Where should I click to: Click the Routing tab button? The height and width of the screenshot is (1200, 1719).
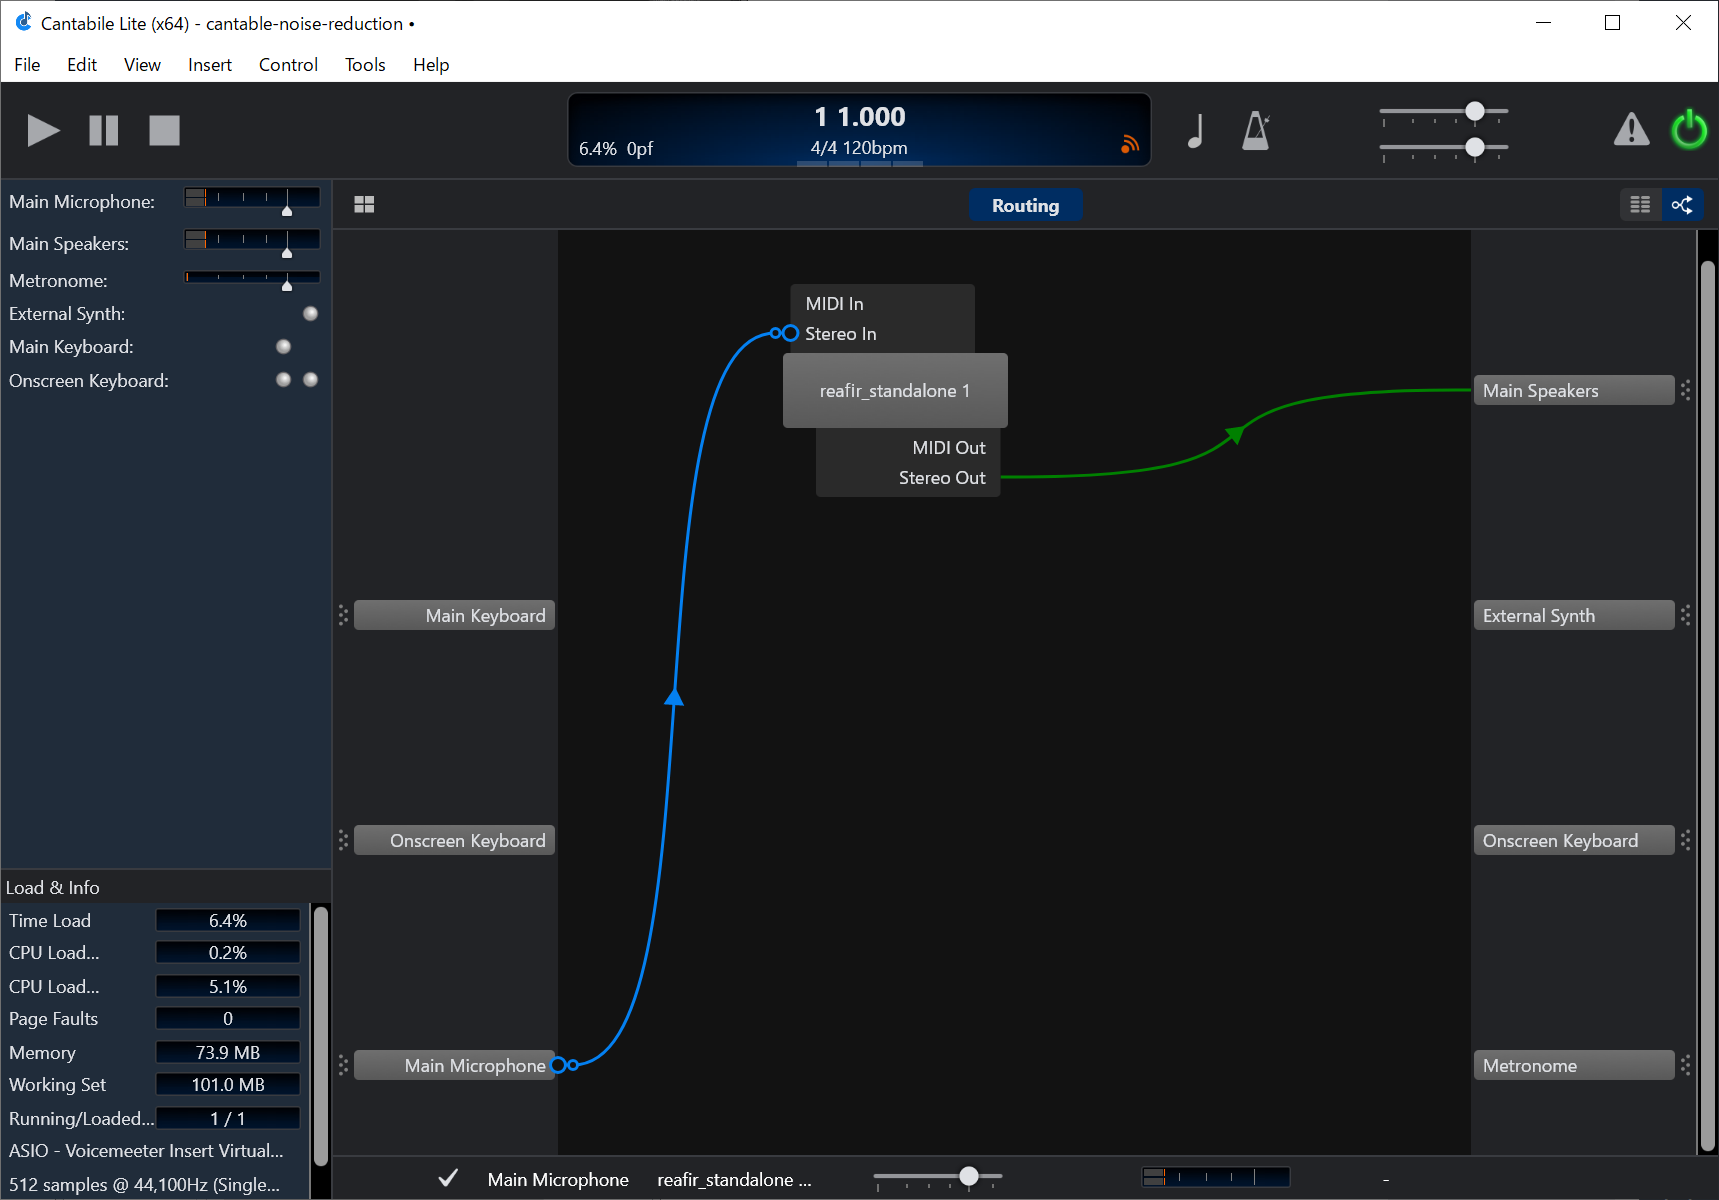pyautogui.click(x=1025, y=206)
